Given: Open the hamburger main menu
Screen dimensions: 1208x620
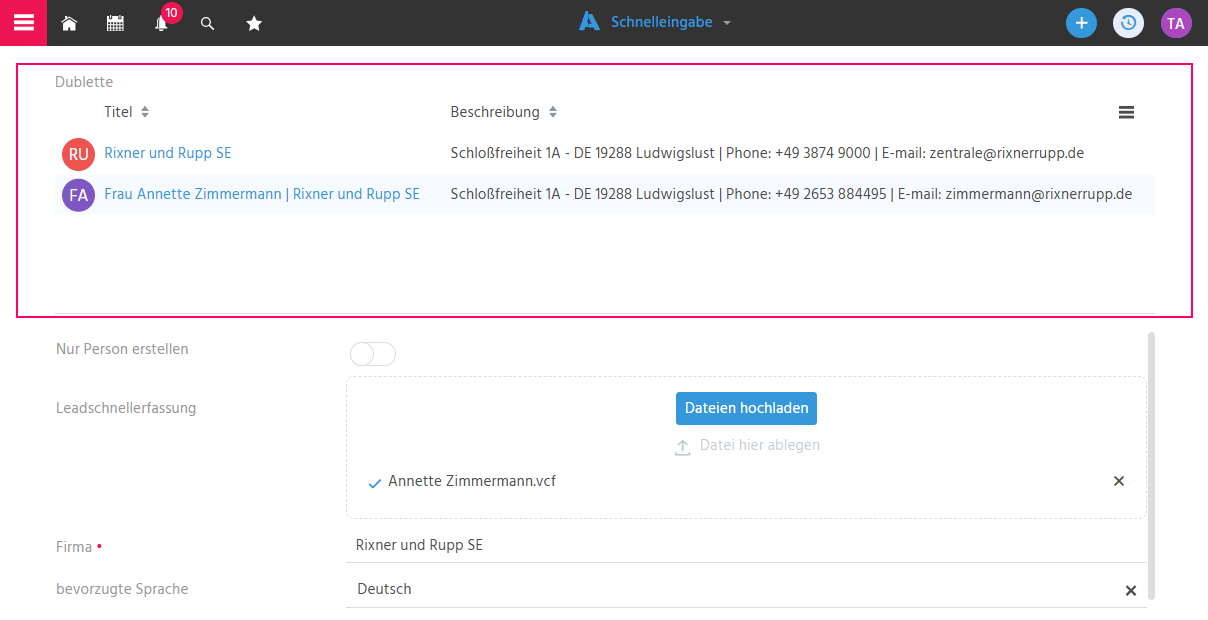Looking at the screenshot, I should [x=23, y=22].
